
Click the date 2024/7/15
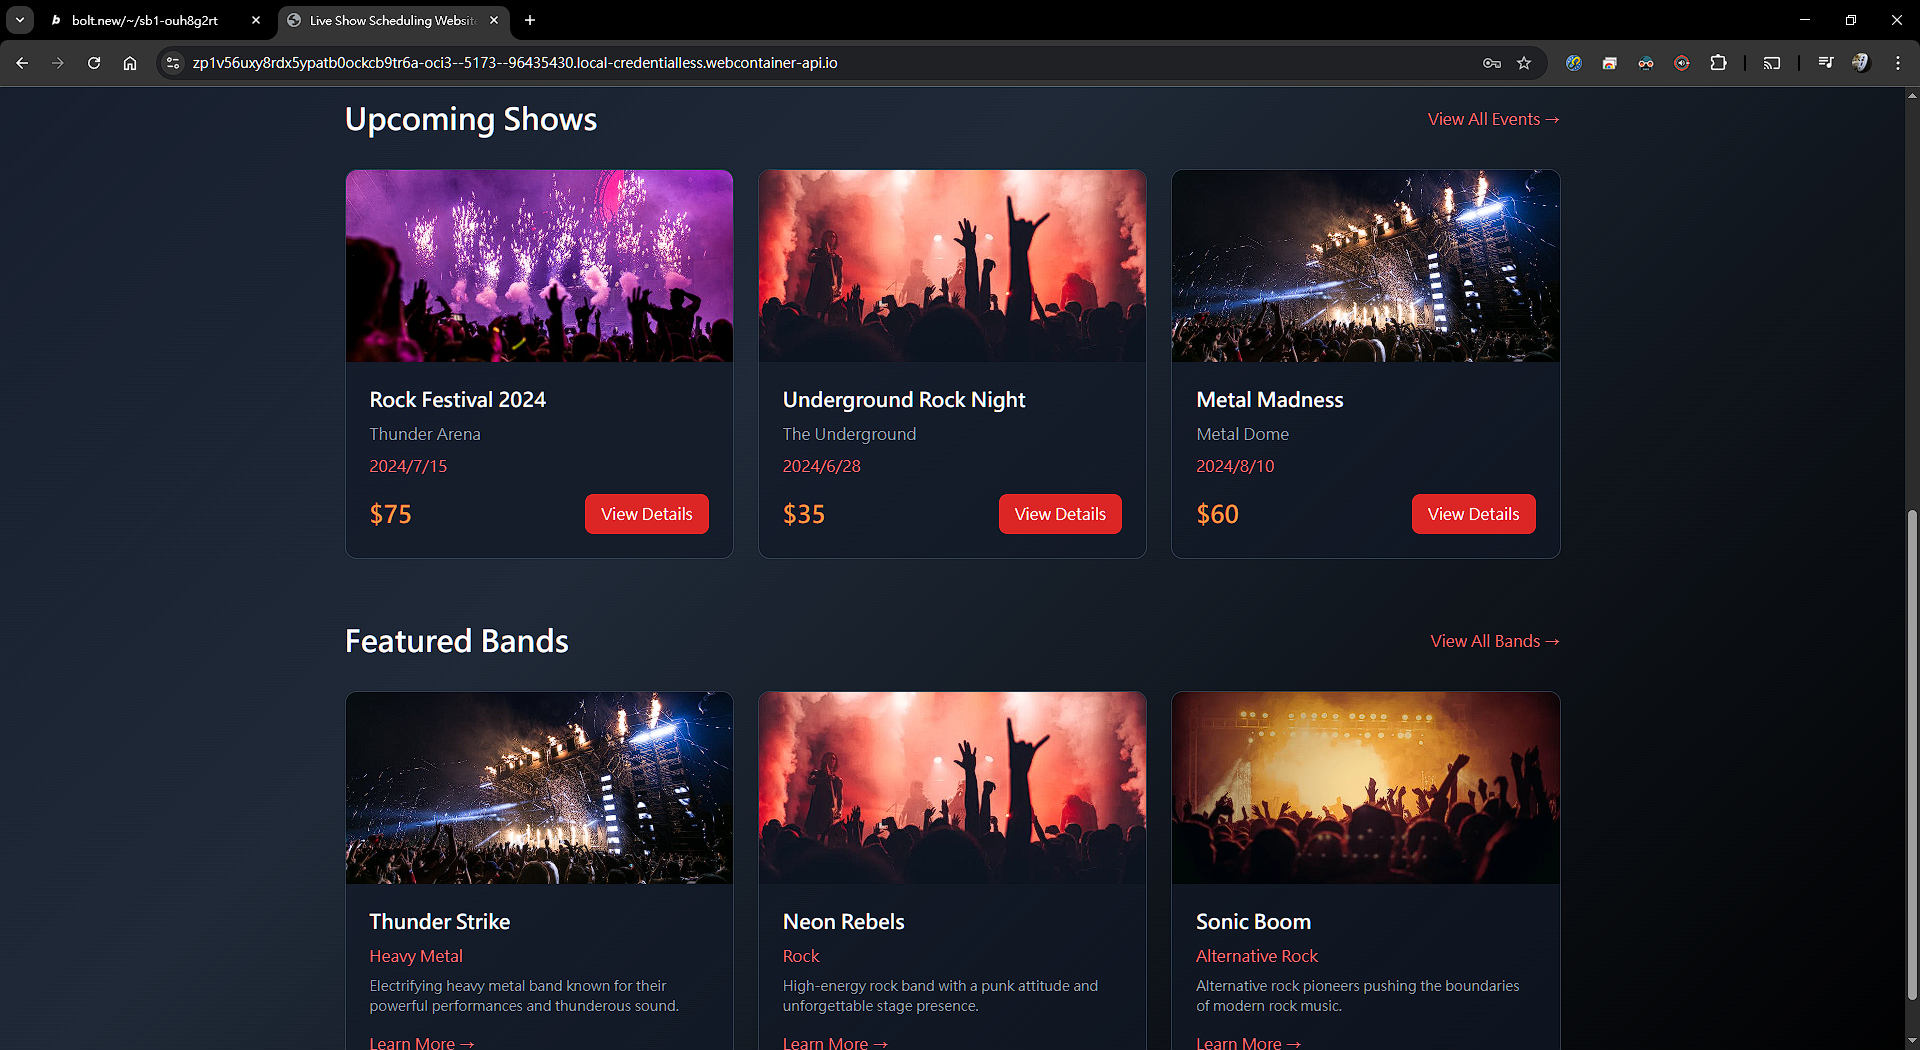(x=408, y=466)
